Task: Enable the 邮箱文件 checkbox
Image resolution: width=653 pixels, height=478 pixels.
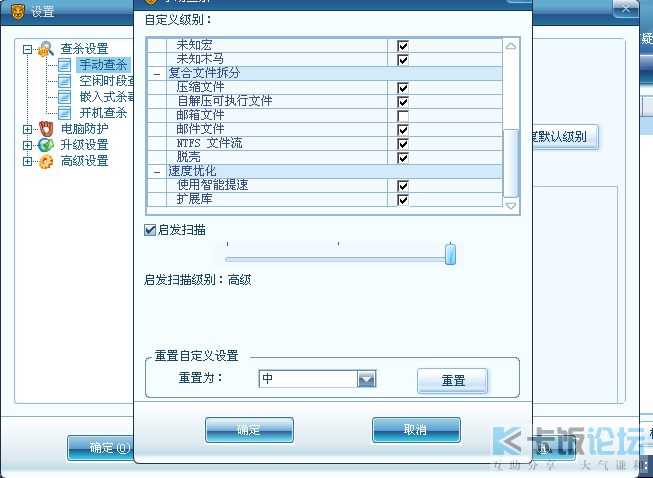Action: (403, 116)
